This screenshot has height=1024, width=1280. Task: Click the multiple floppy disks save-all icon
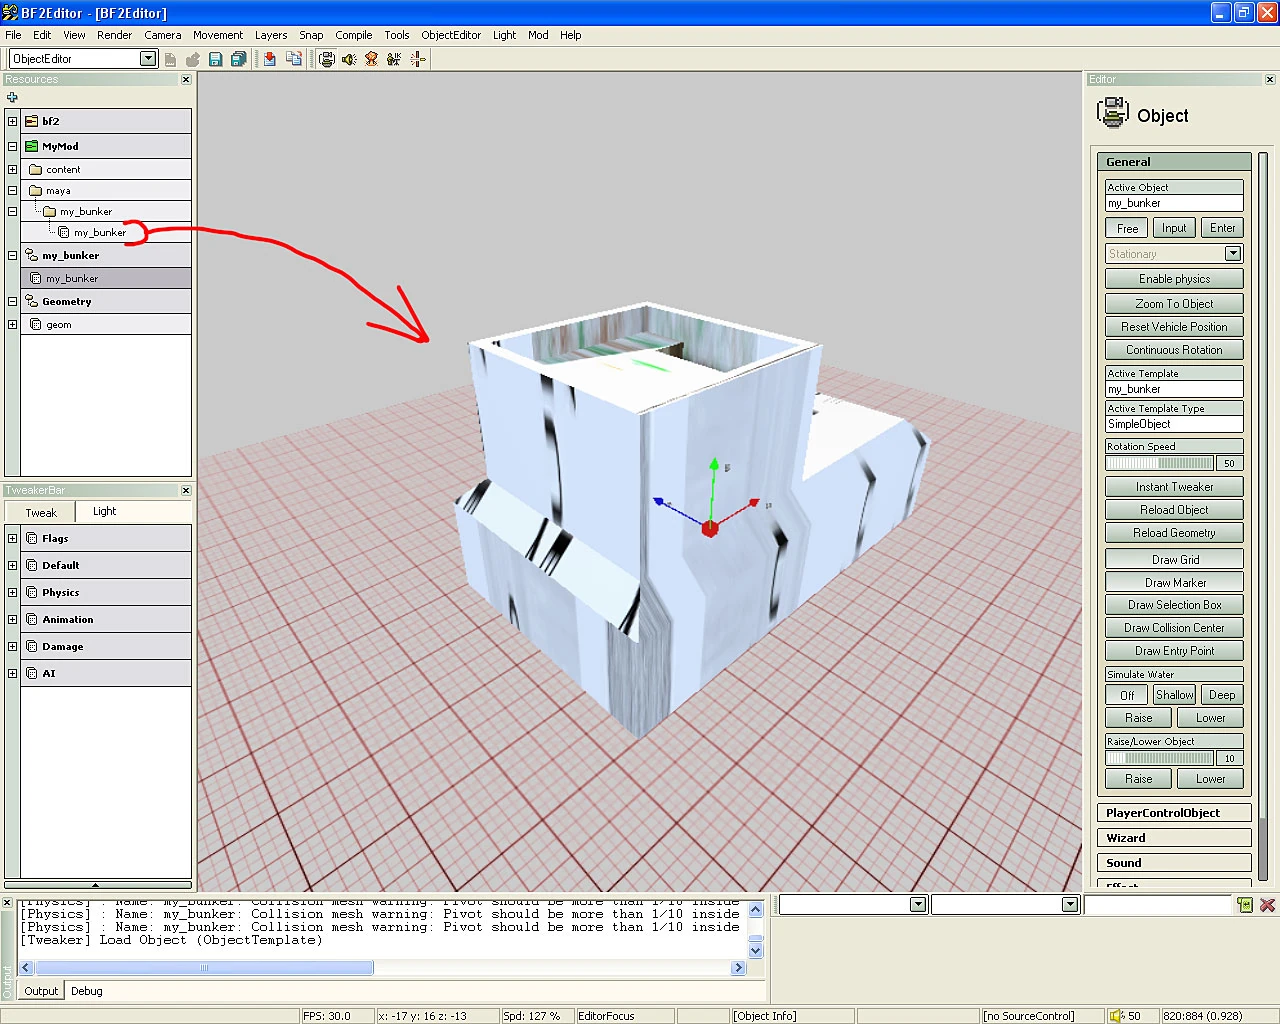pyautogui.click(x=238, y=59)
